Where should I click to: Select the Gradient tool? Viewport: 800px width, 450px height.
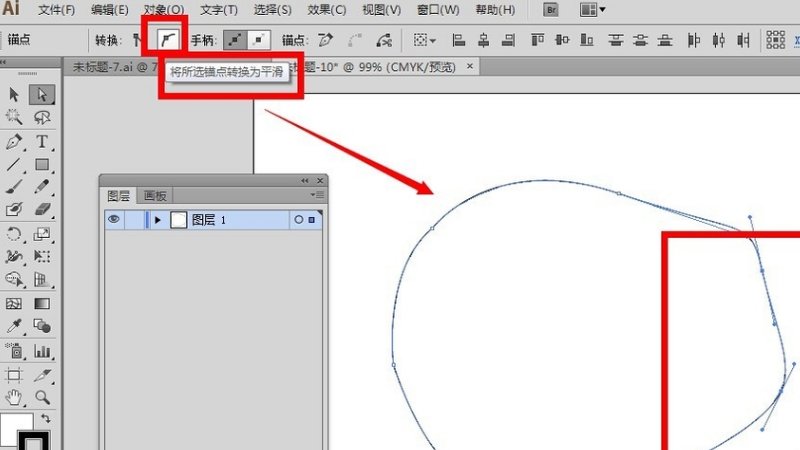[42, 304]
